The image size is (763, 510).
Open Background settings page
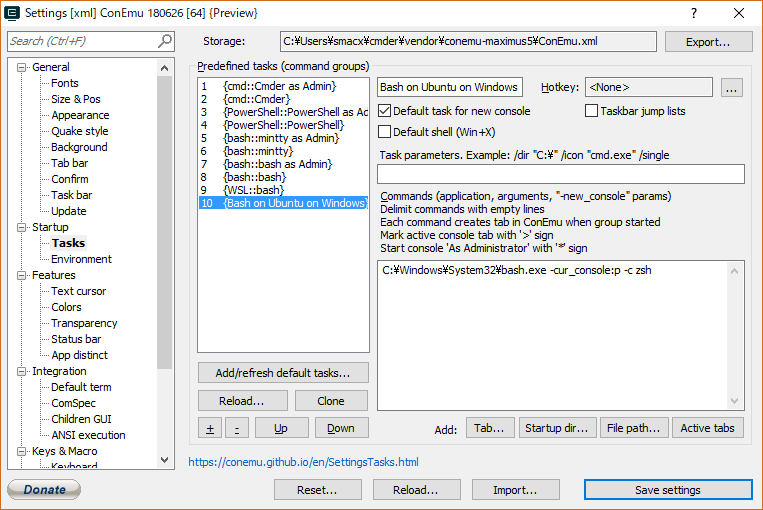[x=79, y=147]
